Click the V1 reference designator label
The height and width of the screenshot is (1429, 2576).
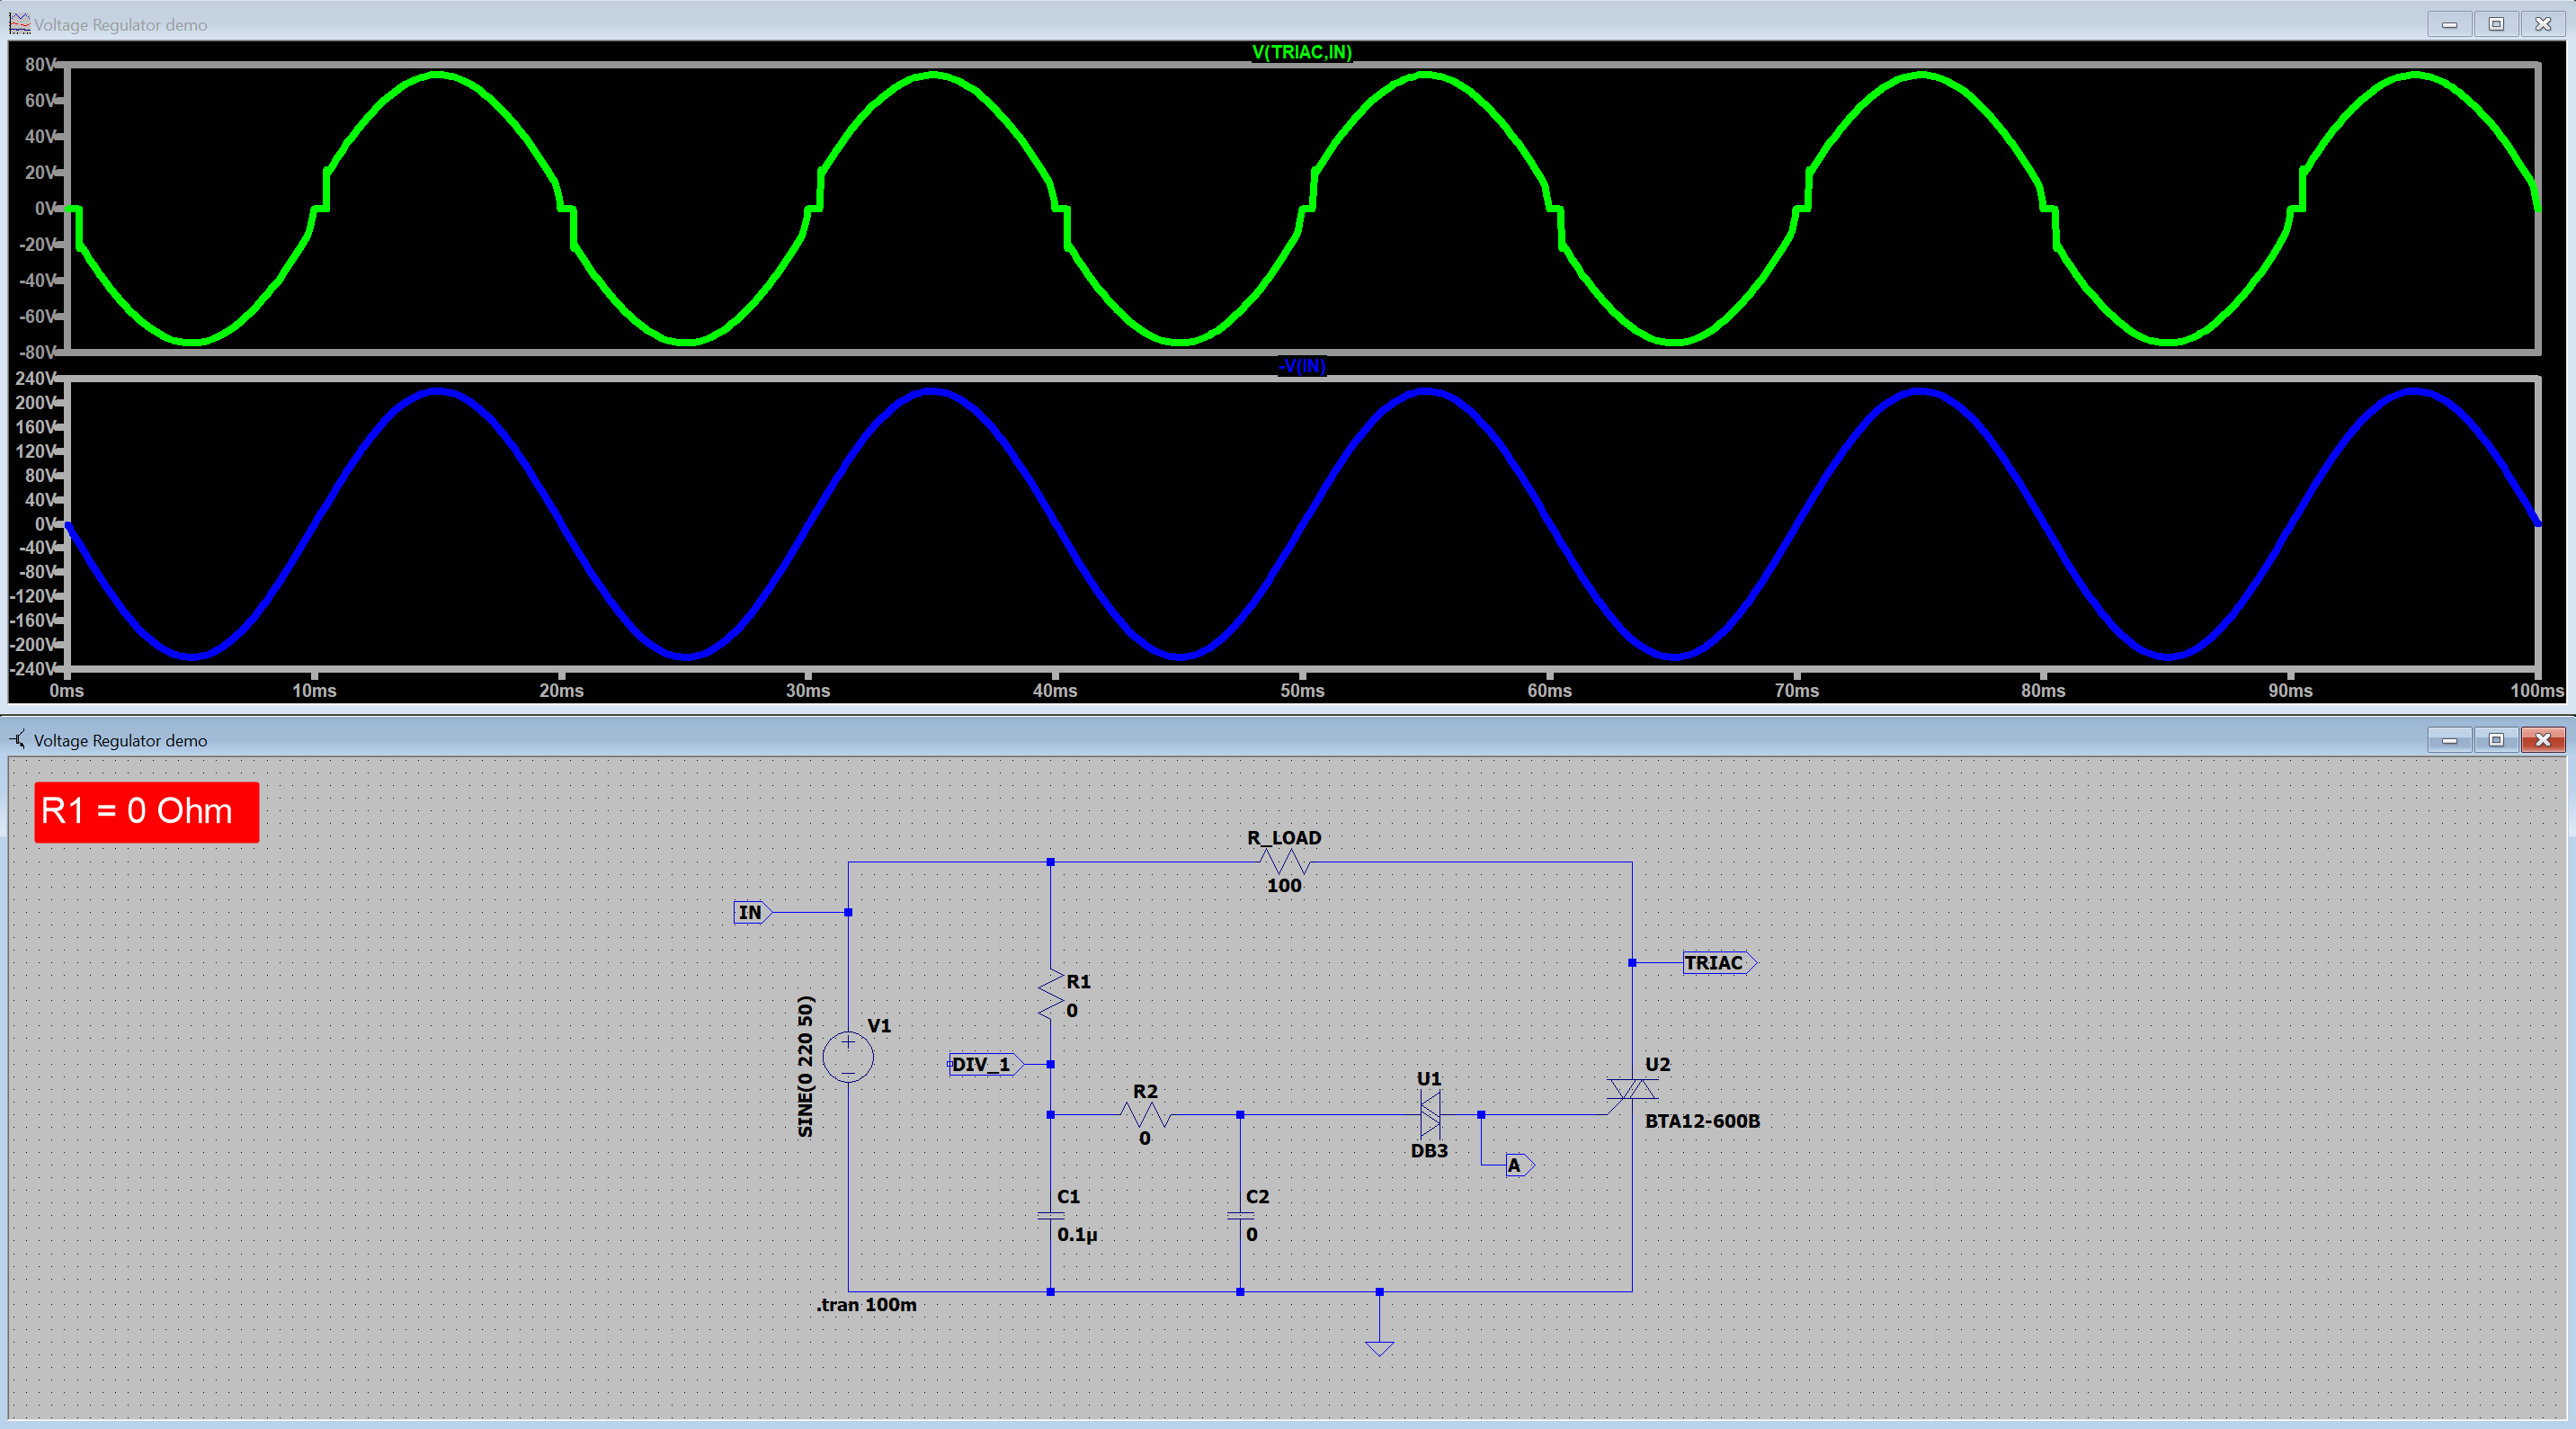coord(878,1025)
